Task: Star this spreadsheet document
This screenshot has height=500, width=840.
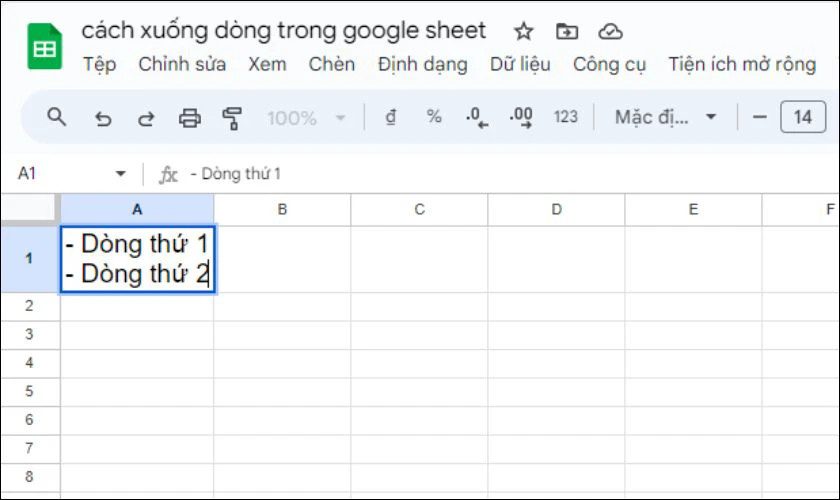Action: click(523, 31)
